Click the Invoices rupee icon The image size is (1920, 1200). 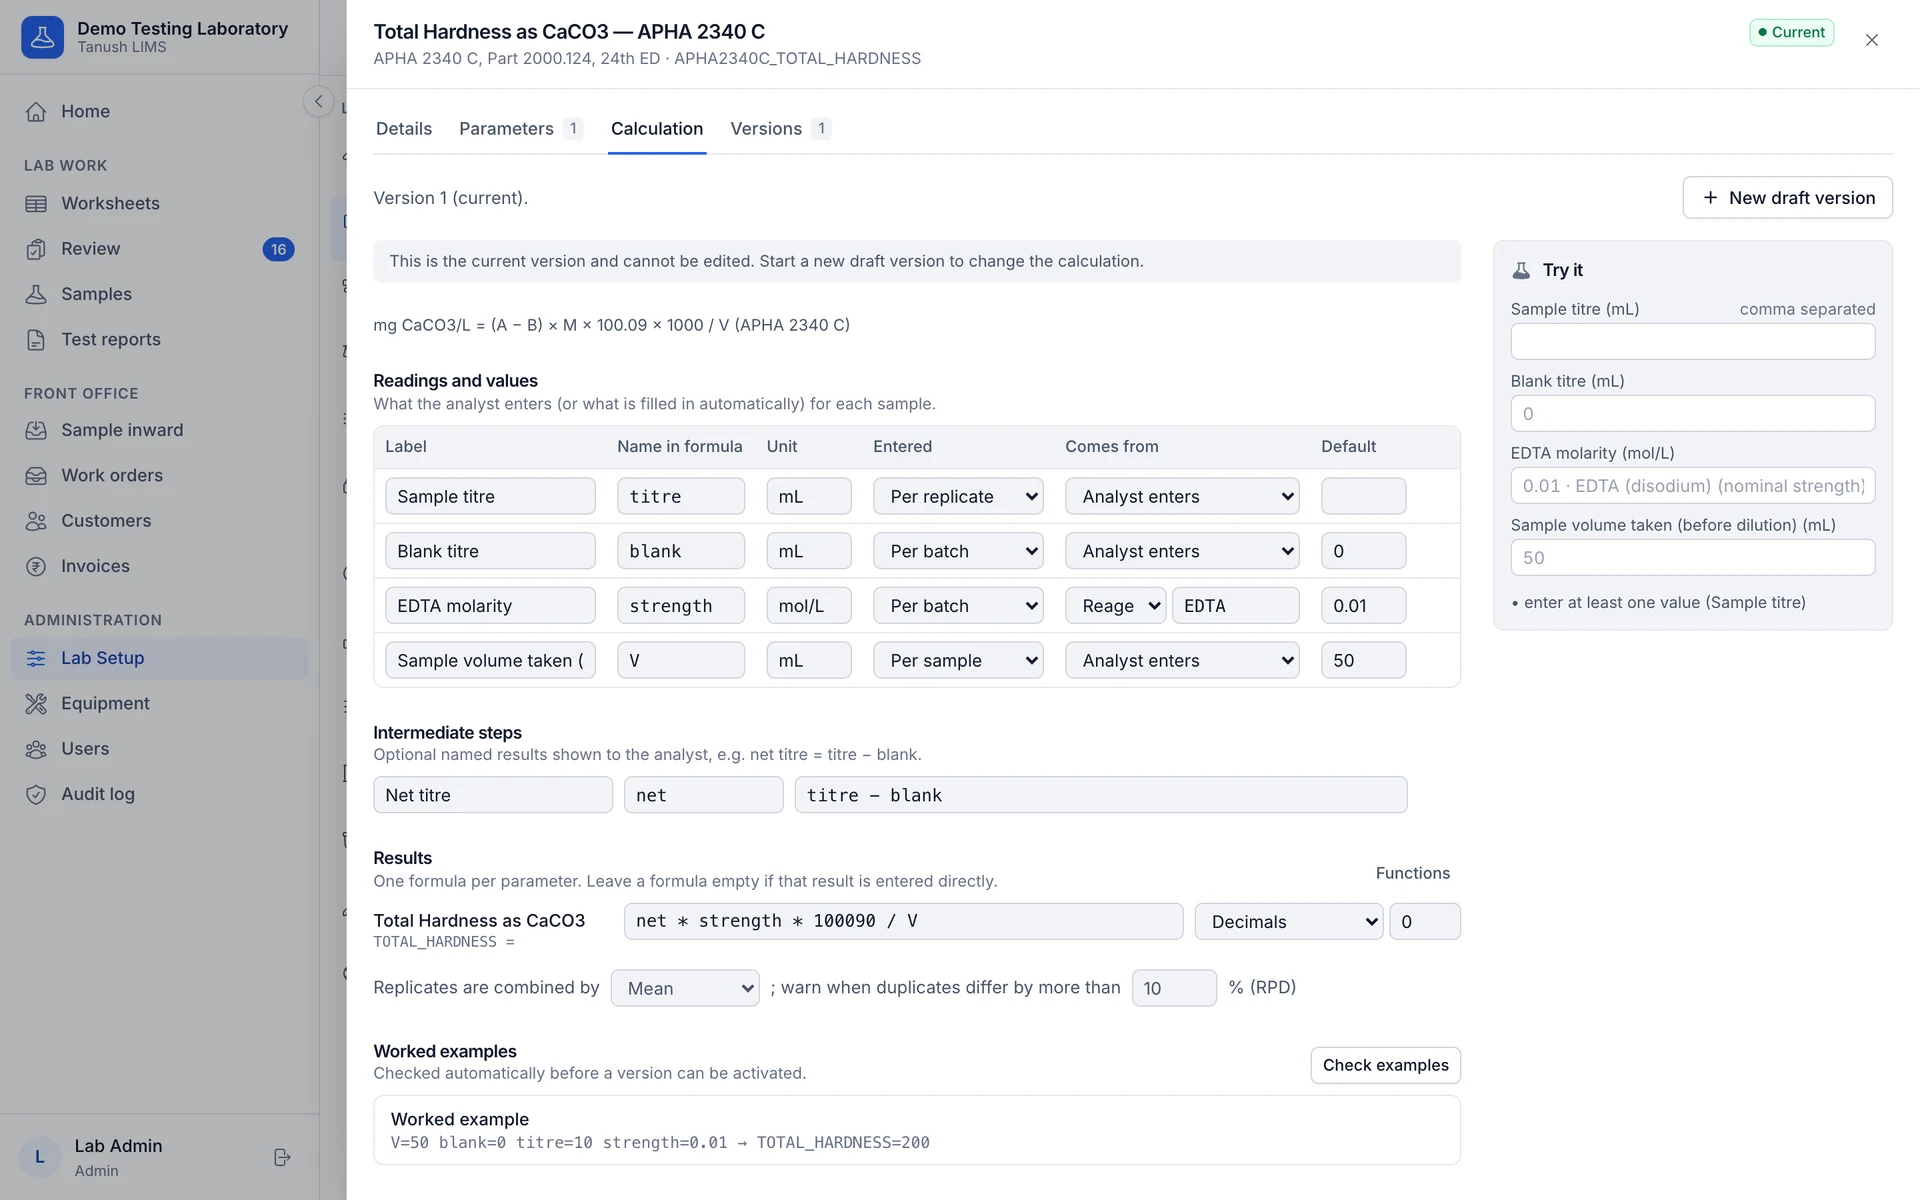click(36, 566)
